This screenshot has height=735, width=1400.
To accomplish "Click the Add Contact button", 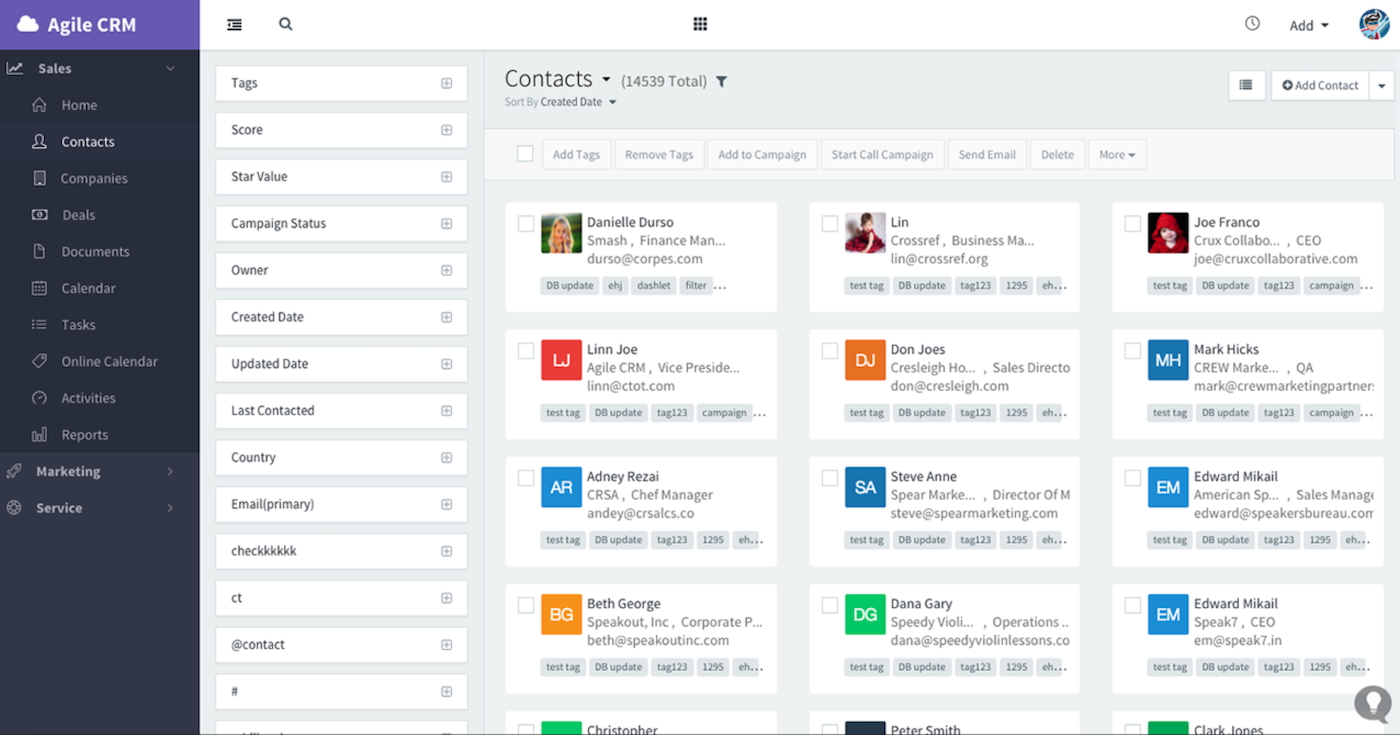I will tap(1320, 85).
